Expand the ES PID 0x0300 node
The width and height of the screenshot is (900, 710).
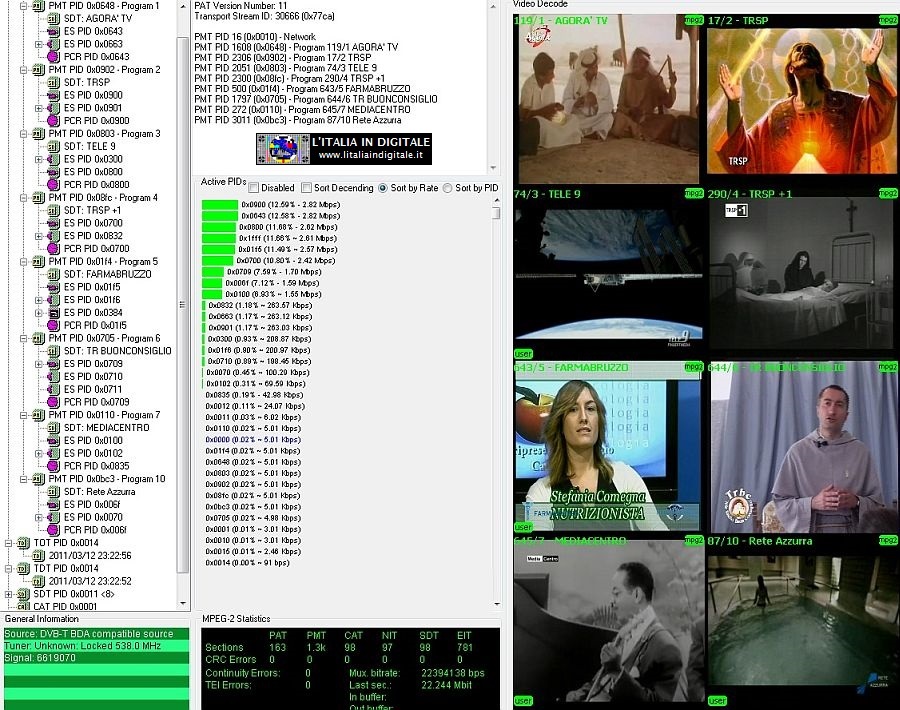[x=38, y=160]
